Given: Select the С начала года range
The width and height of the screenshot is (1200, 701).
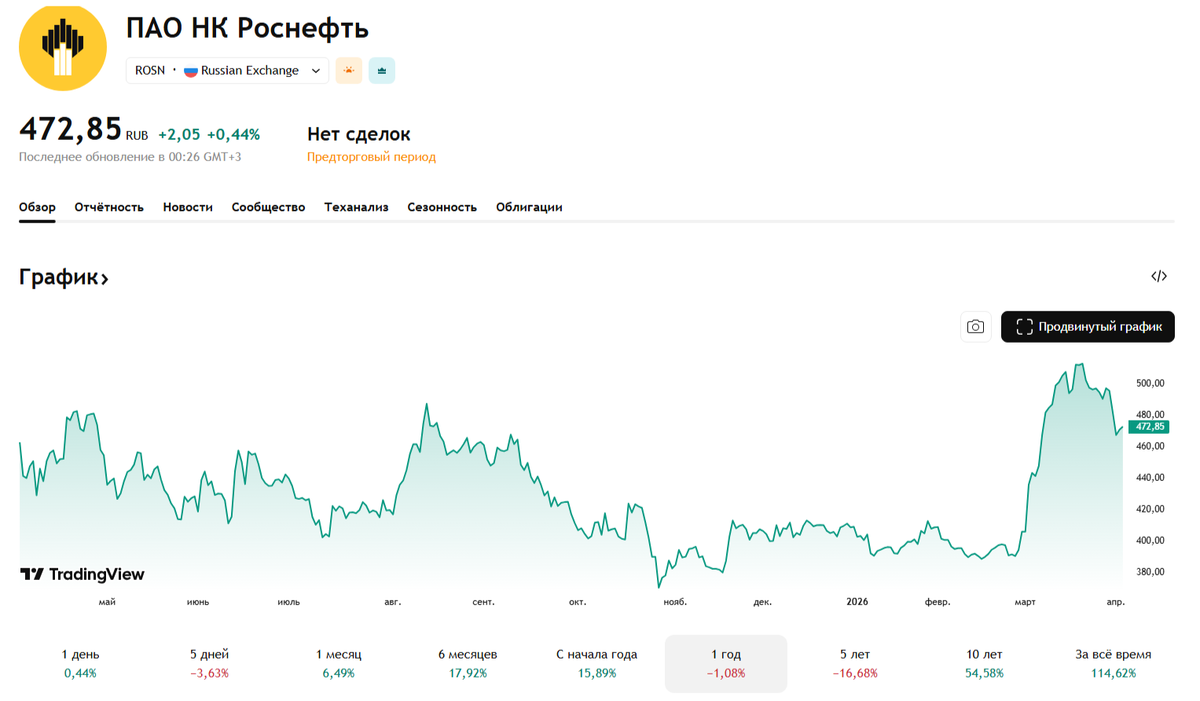Looking at the screenshot, I should click(x=597, y=663).
